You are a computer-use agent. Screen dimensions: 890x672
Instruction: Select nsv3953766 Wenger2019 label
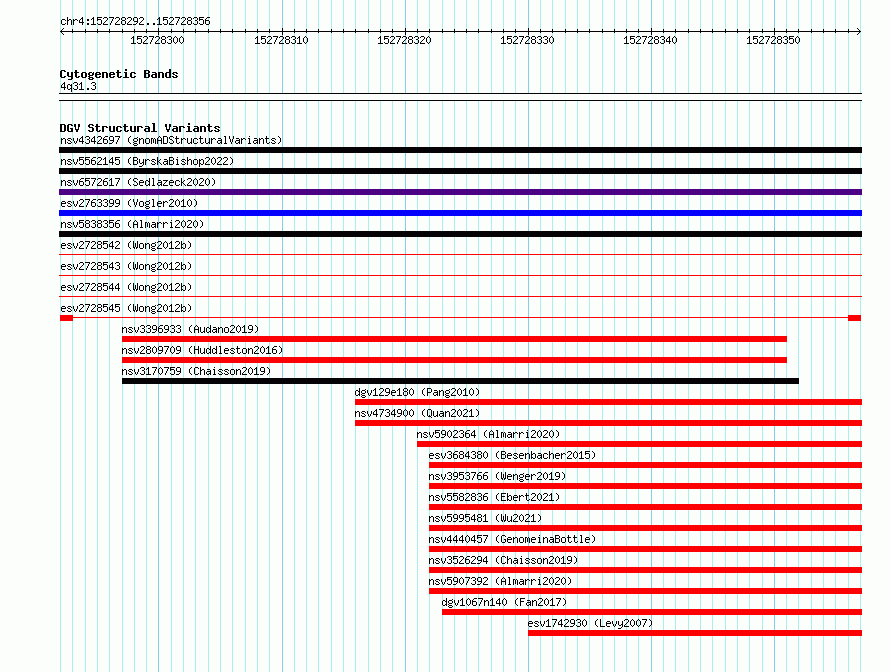click(x=497, y=476)
